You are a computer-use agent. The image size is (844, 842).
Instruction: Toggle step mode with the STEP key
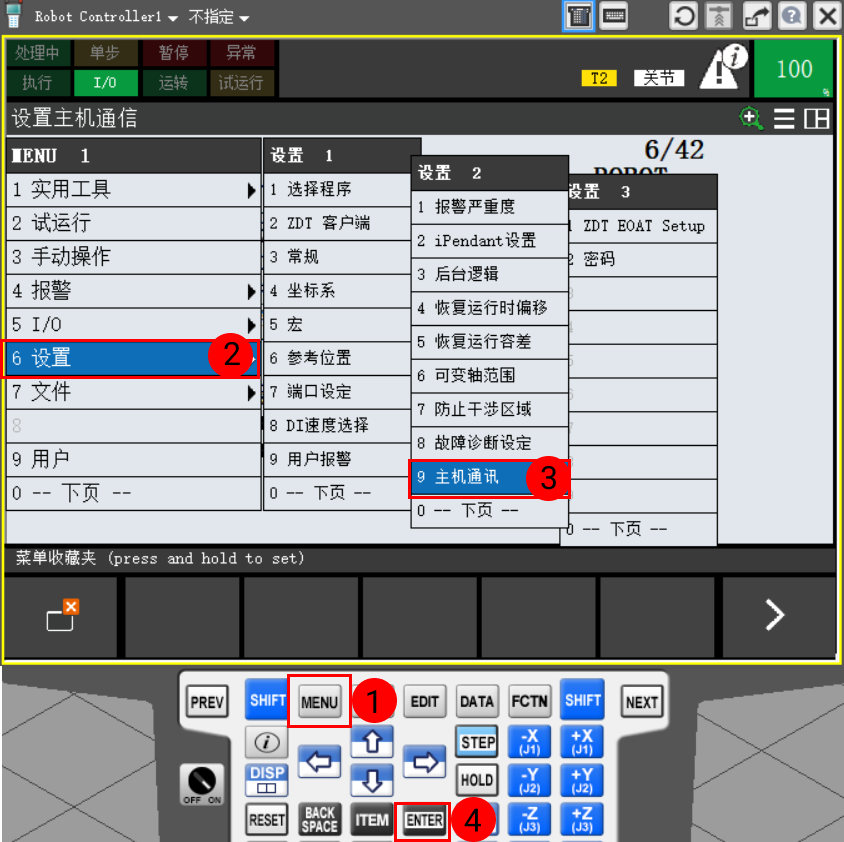[477, 741]
